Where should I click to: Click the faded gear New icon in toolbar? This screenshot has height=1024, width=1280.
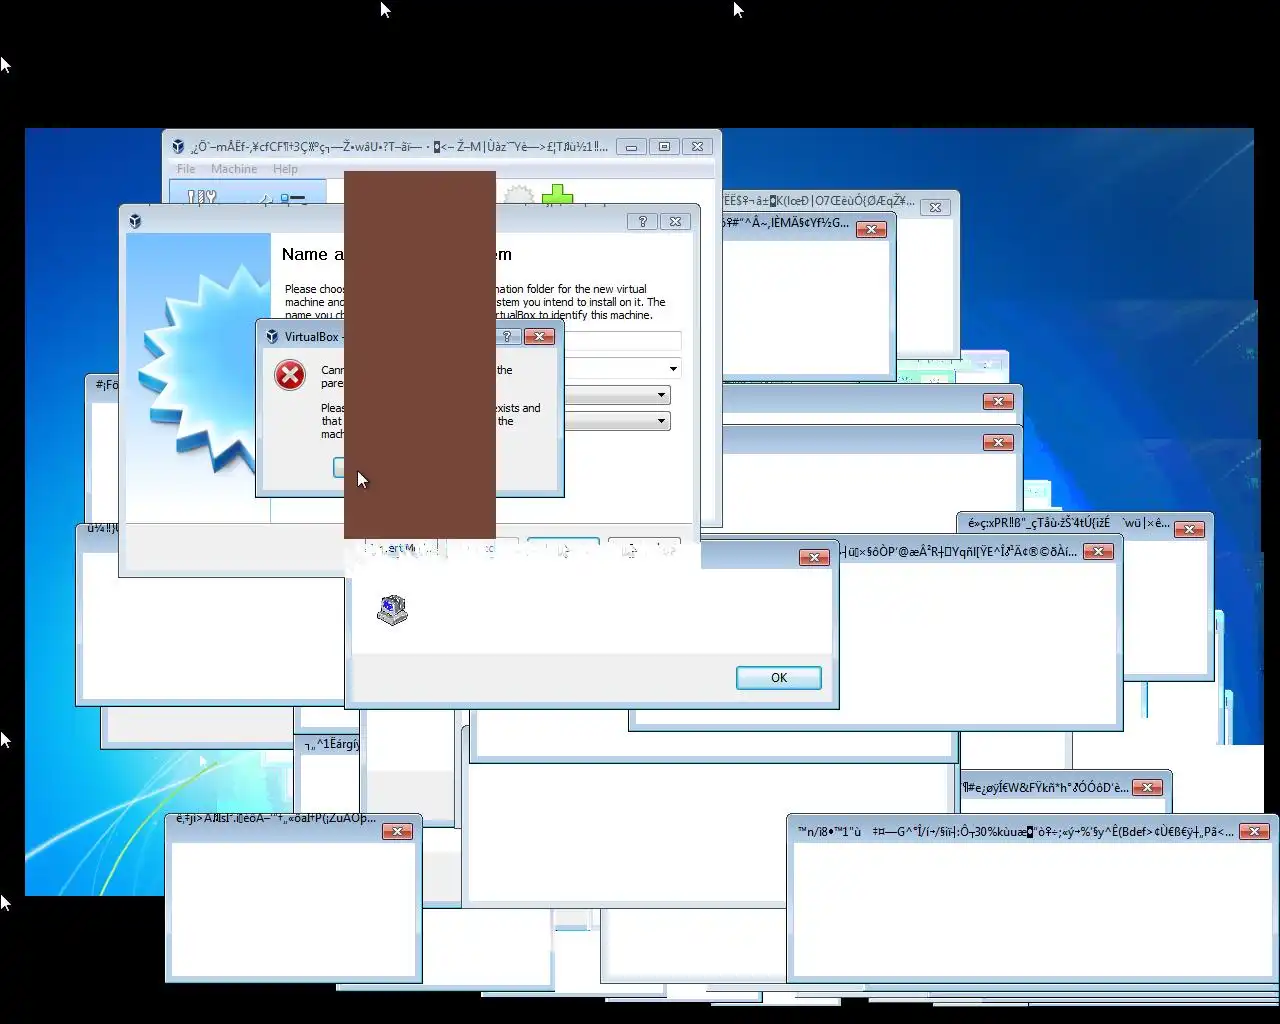(518, 196)
